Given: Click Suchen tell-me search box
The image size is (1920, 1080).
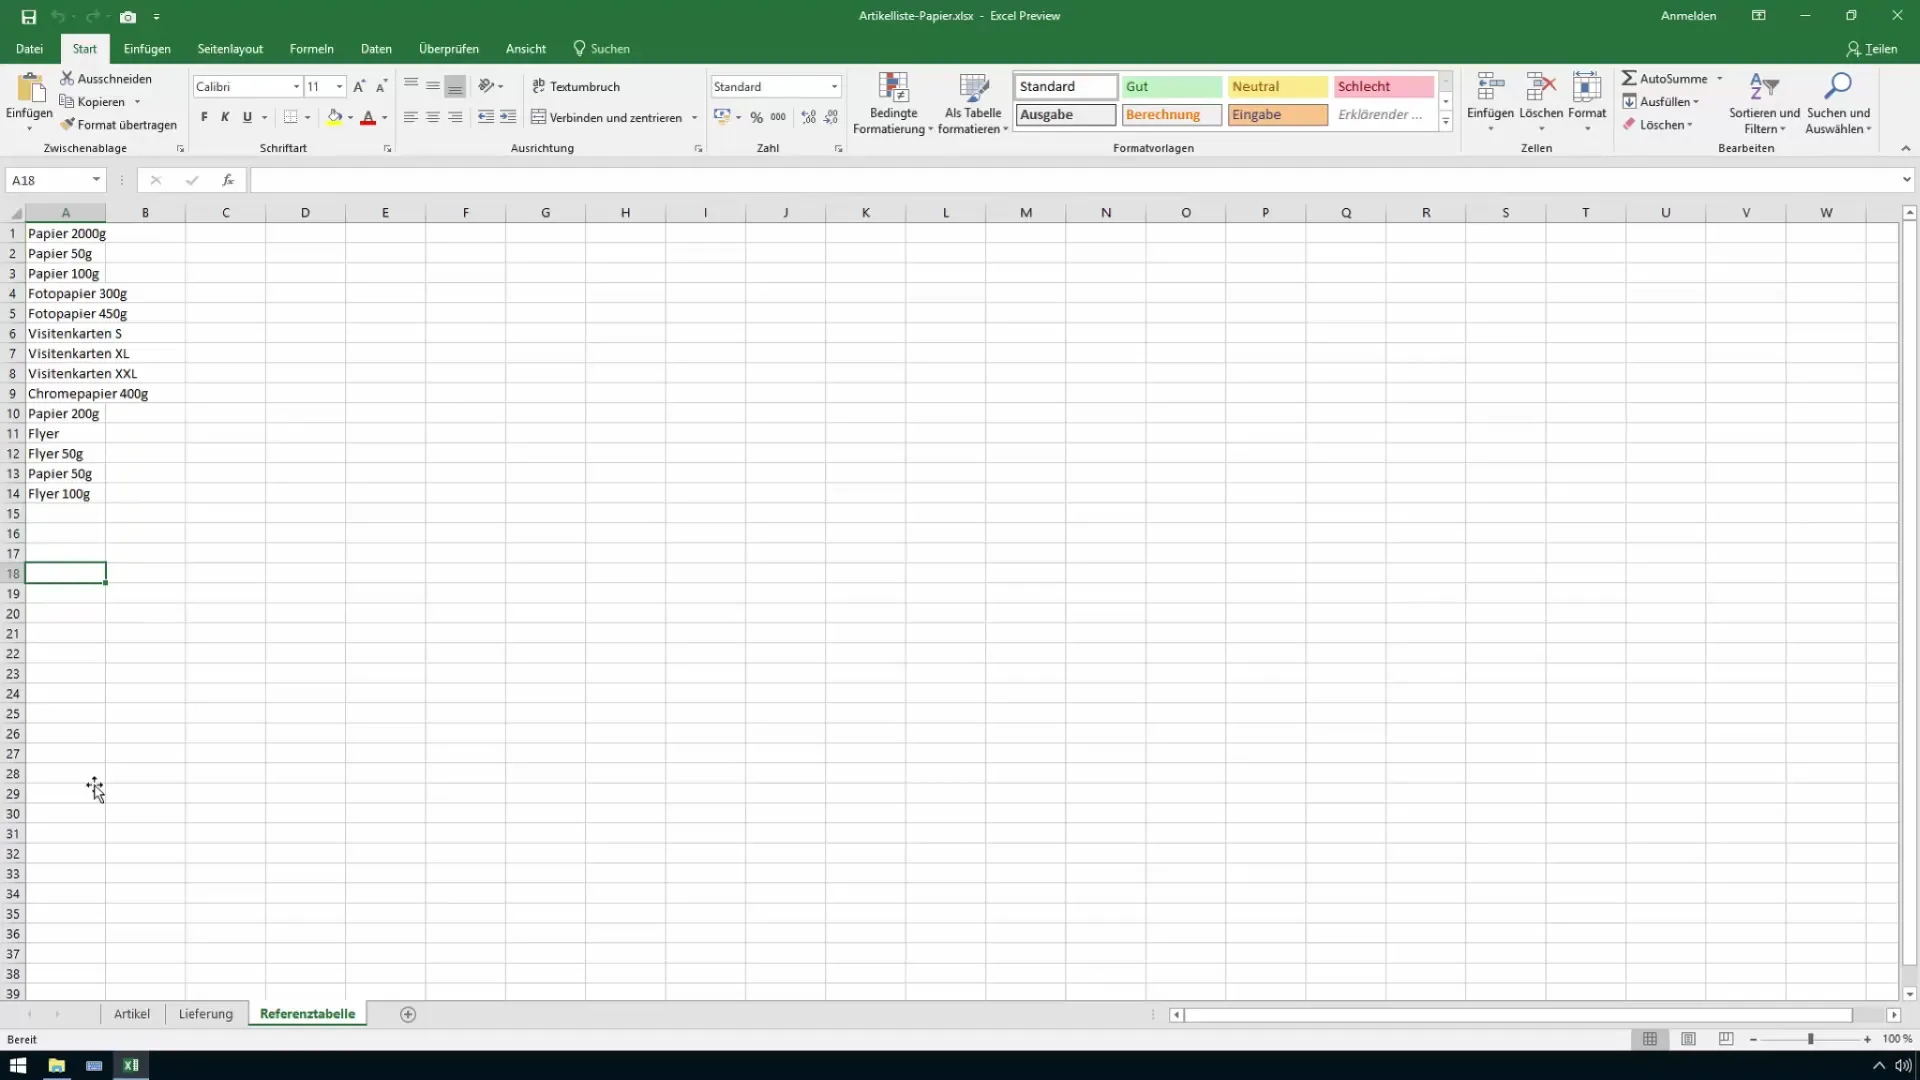Looking at the screenshot, I should [x=601, y=48].
